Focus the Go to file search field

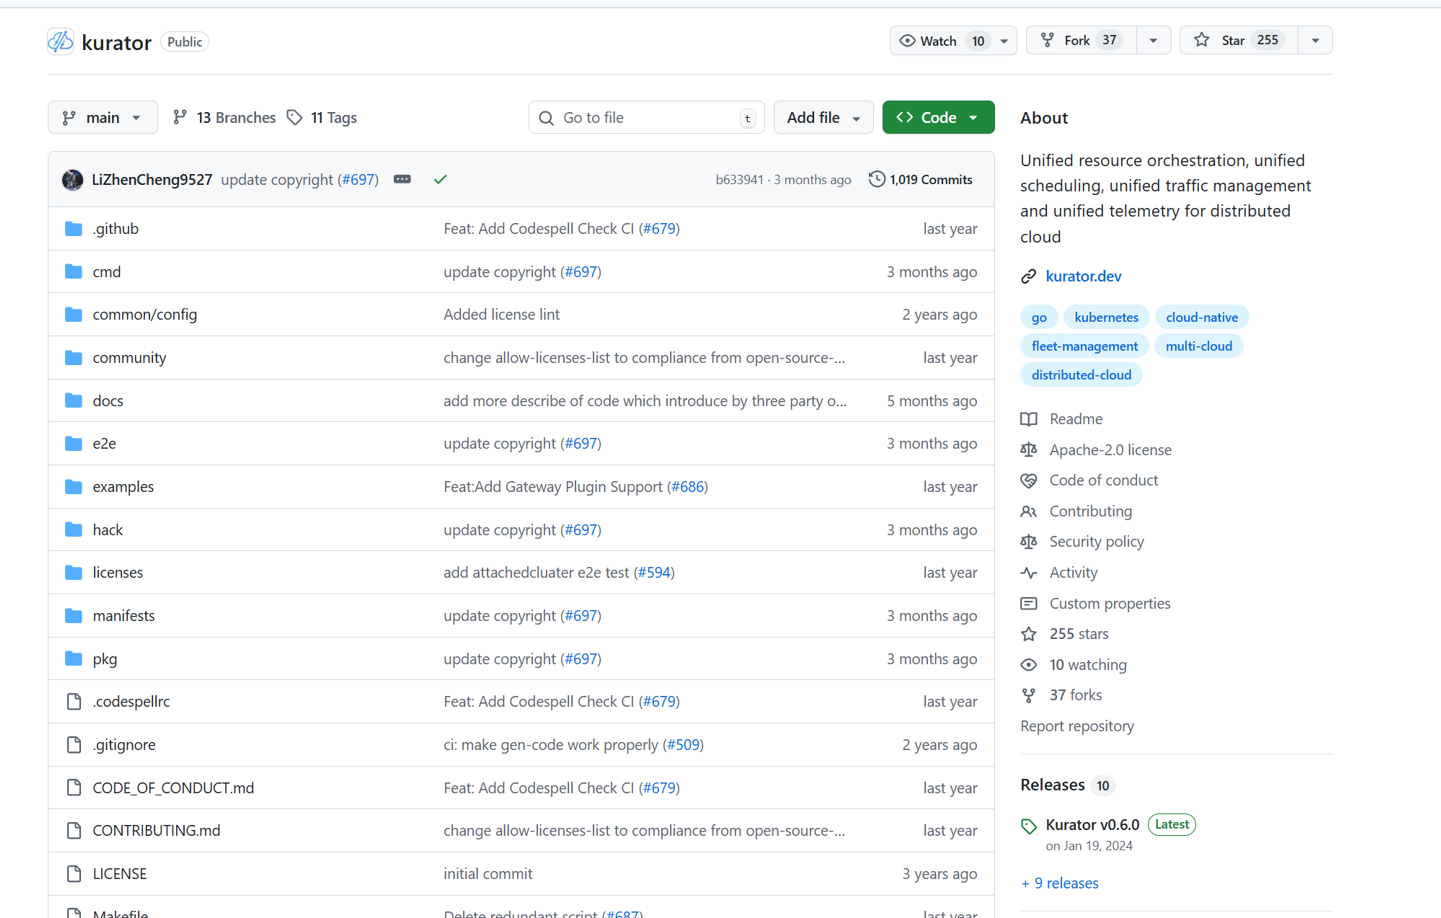pos(646,118)
